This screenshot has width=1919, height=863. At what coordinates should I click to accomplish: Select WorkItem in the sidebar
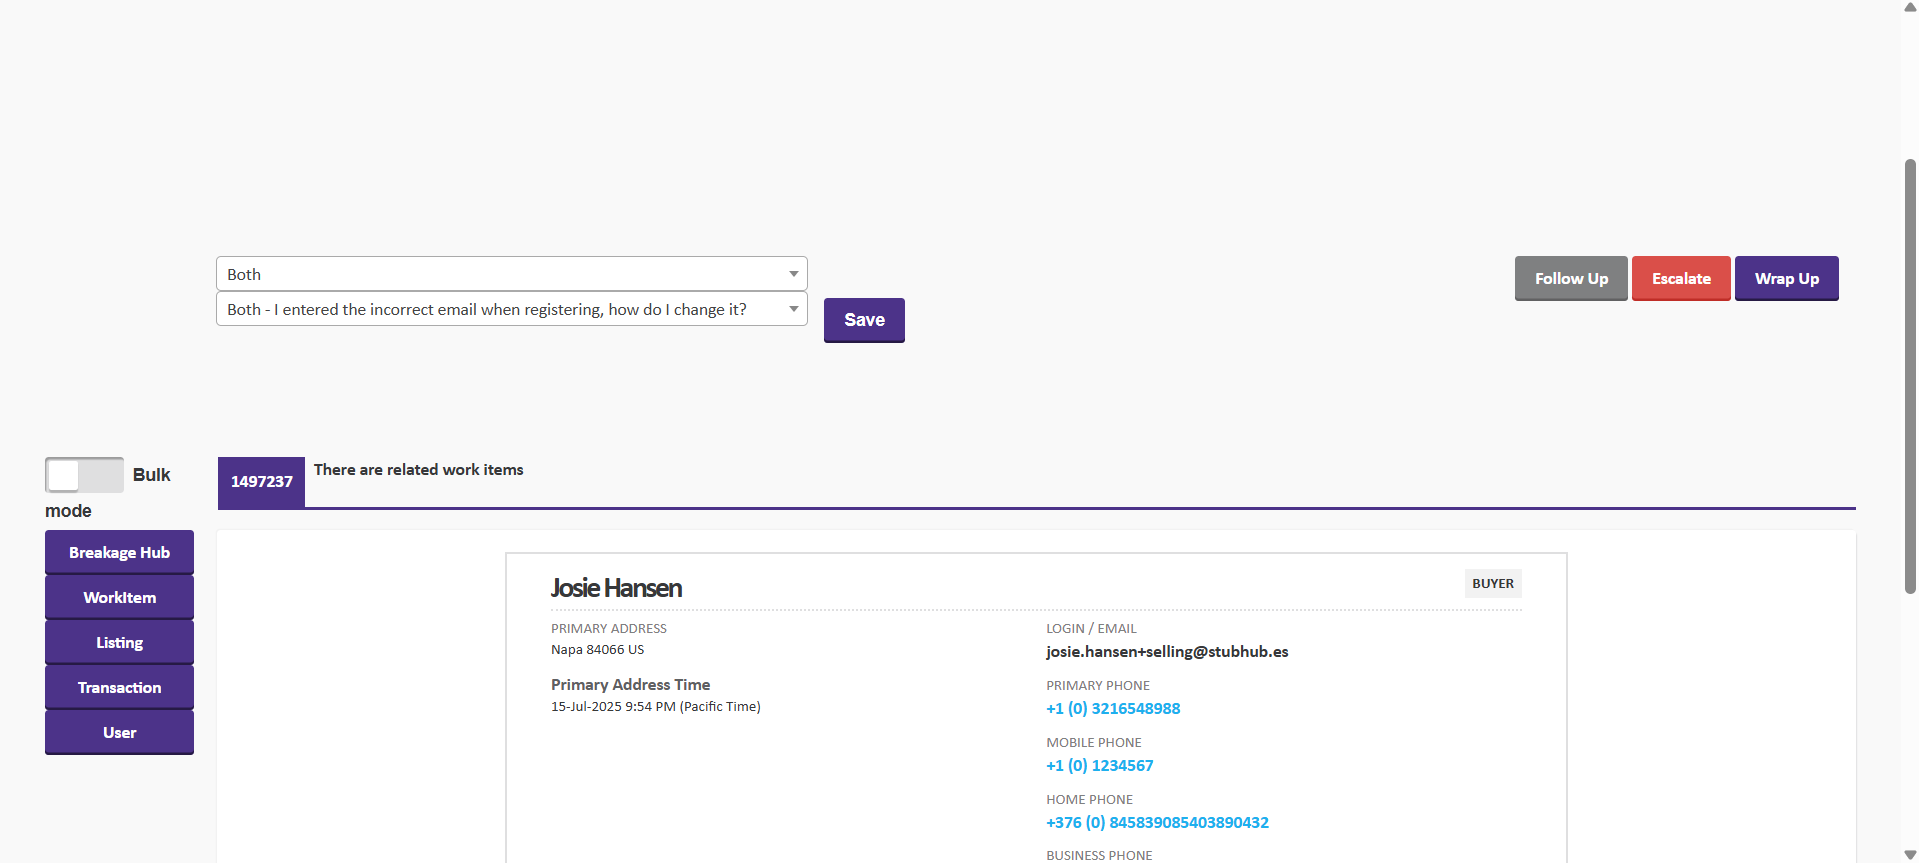click(x=119, y=598)
